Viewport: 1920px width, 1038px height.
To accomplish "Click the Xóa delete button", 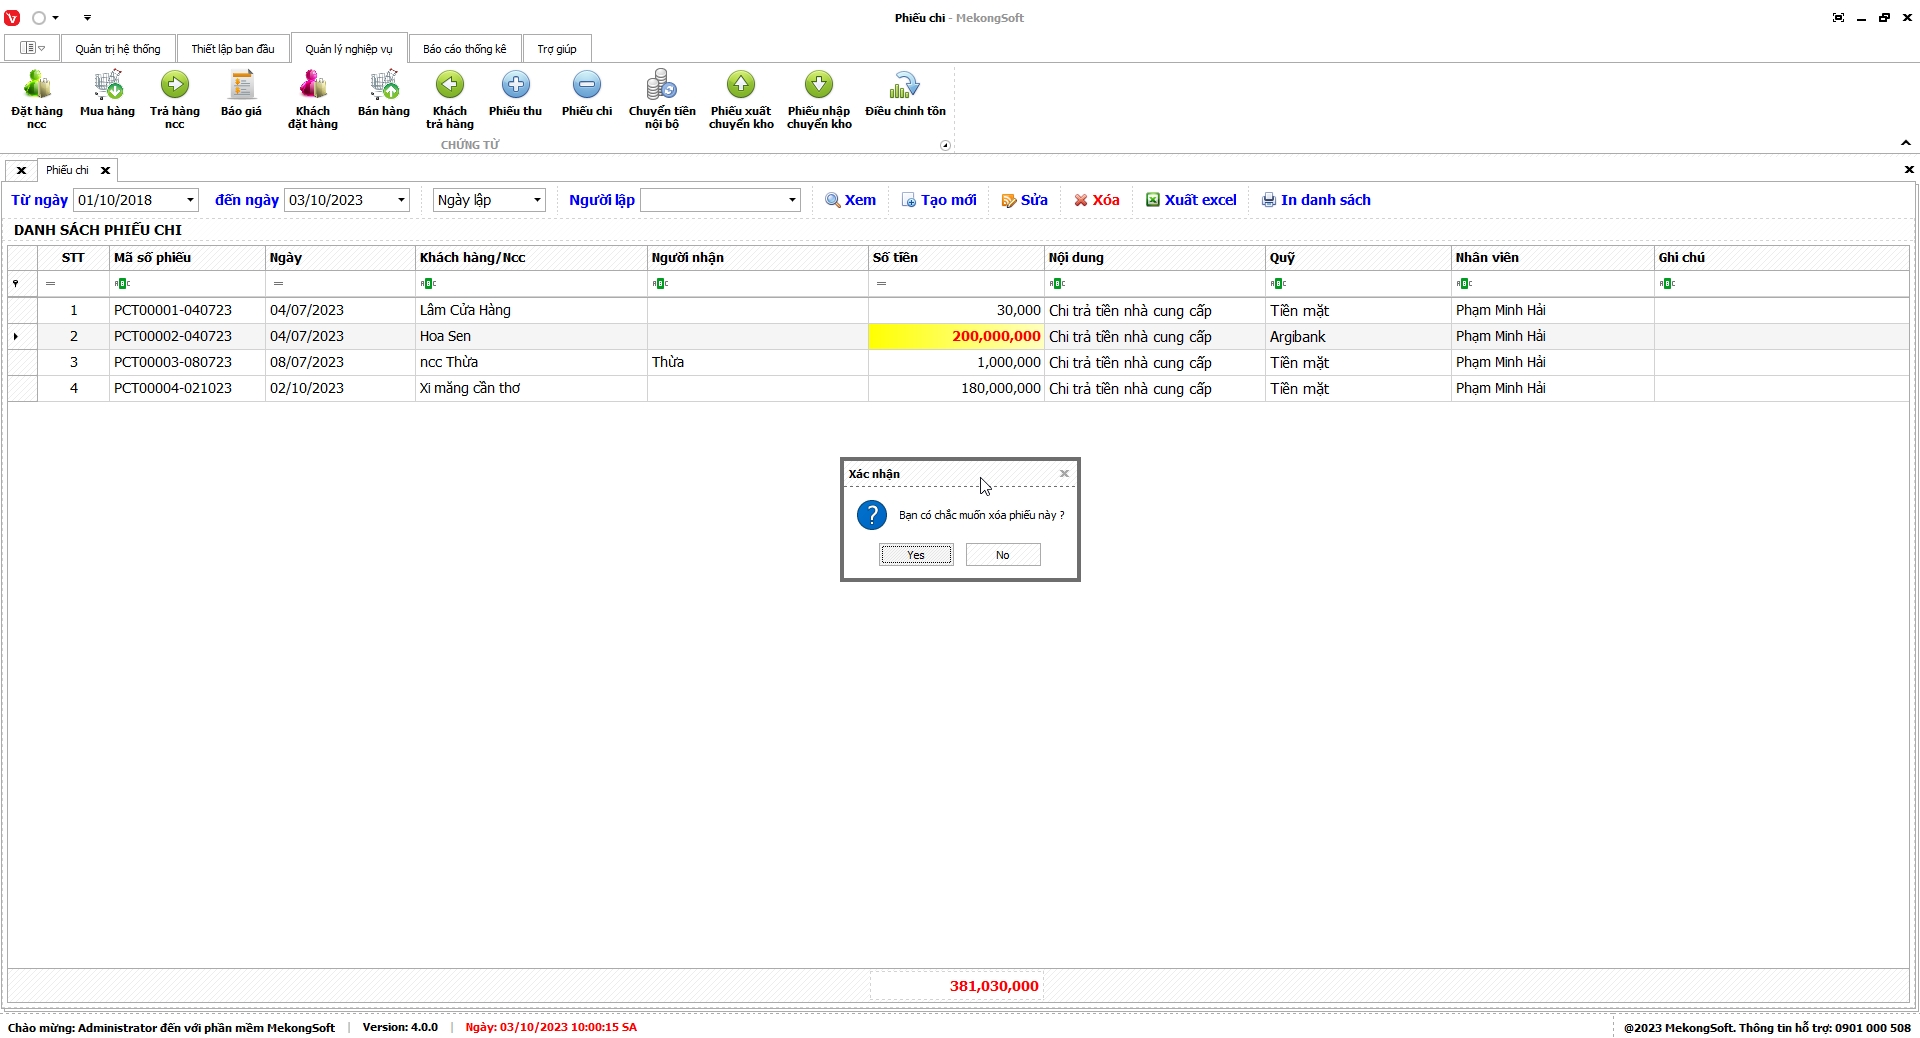I will coord(1097,200).
